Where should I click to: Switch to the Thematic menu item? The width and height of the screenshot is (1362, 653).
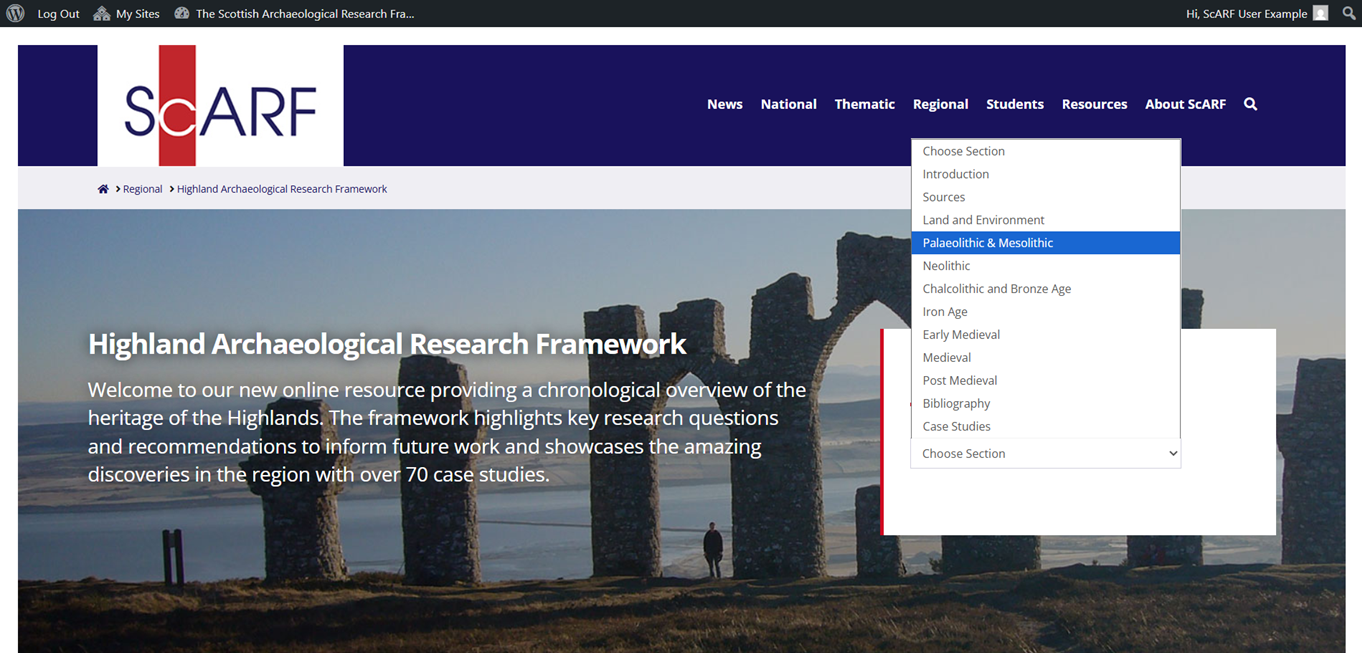pos(864,104)
